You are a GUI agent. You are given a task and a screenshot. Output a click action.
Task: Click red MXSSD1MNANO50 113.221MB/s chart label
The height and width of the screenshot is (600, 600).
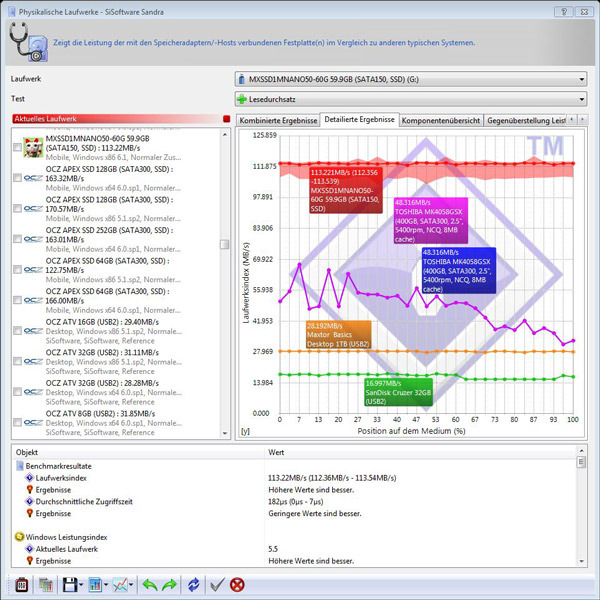pyautogui.click(x=346, y=191)
